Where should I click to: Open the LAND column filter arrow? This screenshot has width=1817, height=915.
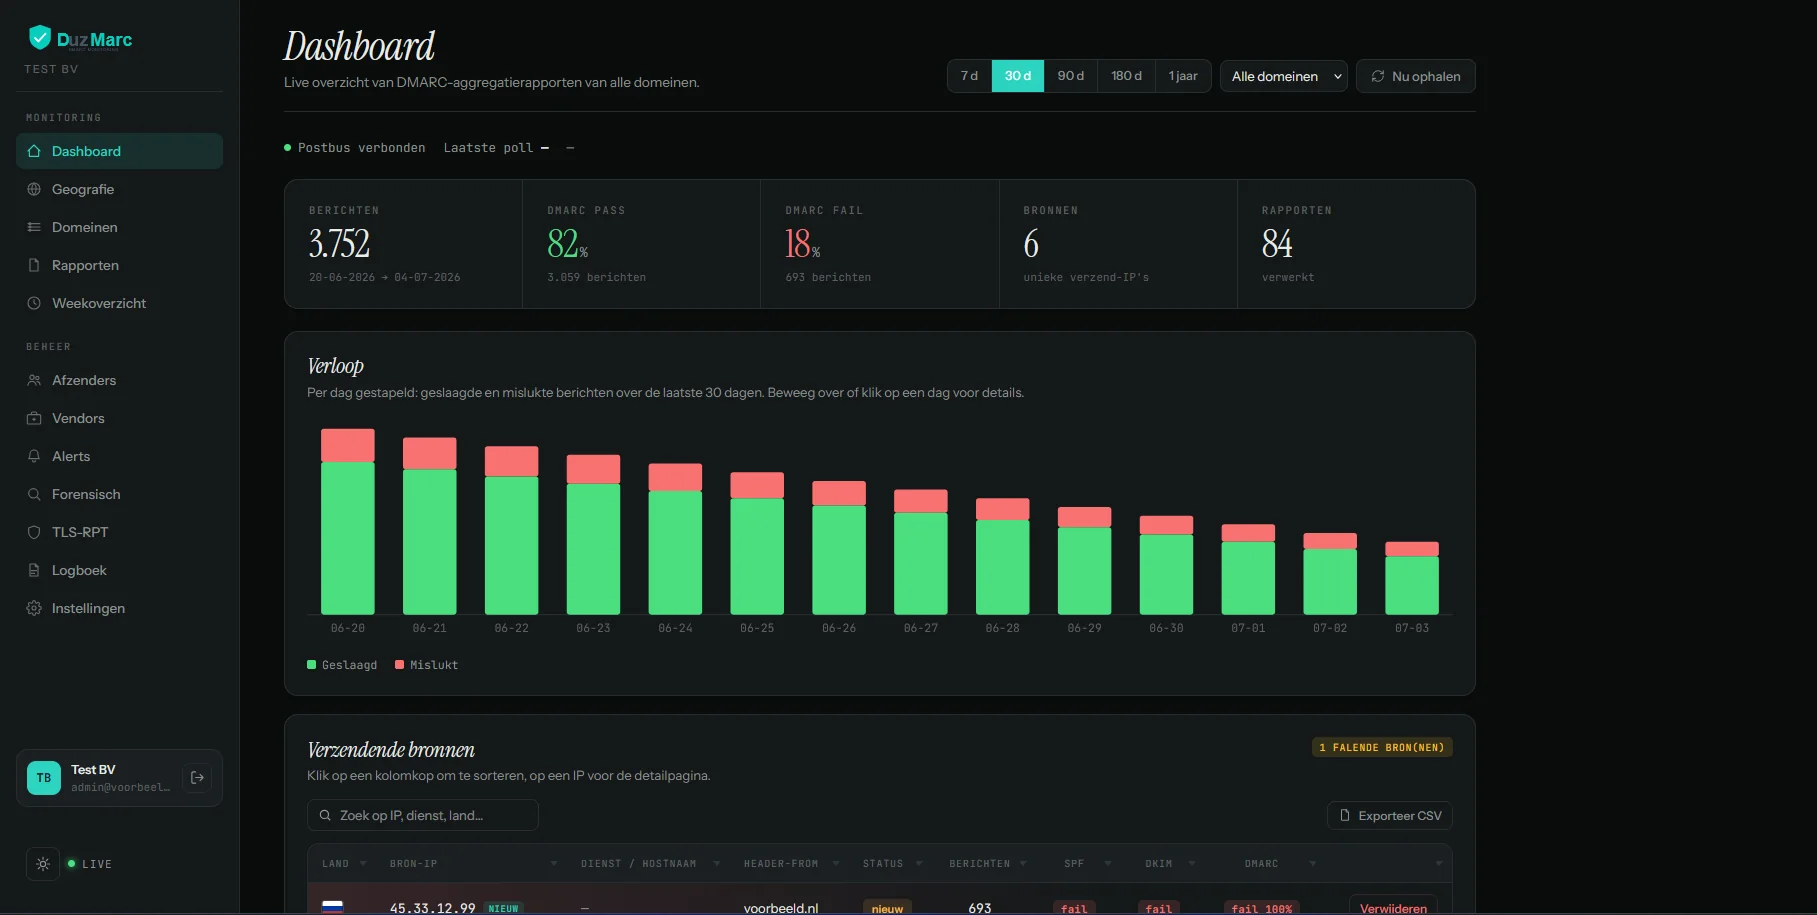pyautogui.click(x=363, y=864)
